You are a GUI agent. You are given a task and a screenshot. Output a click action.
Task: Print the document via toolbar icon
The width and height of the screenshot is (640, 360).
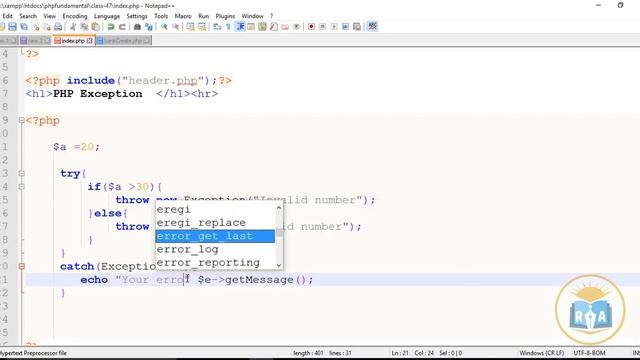(58, 27)
